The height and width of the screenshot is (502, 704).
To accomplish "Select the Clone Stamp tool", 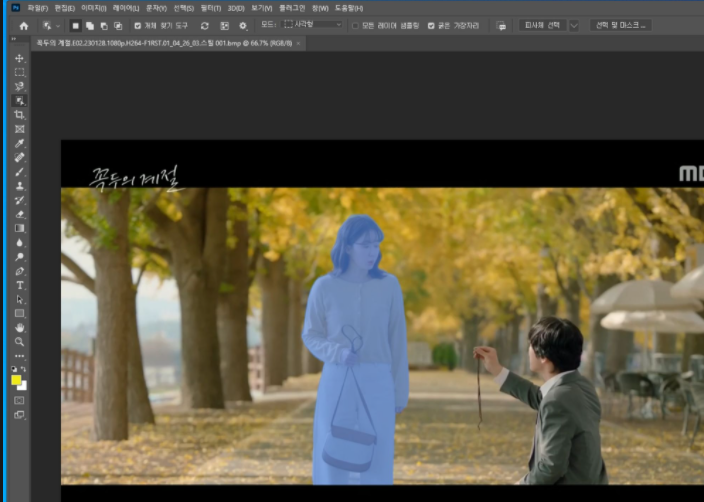I will [x=19, y=186].
